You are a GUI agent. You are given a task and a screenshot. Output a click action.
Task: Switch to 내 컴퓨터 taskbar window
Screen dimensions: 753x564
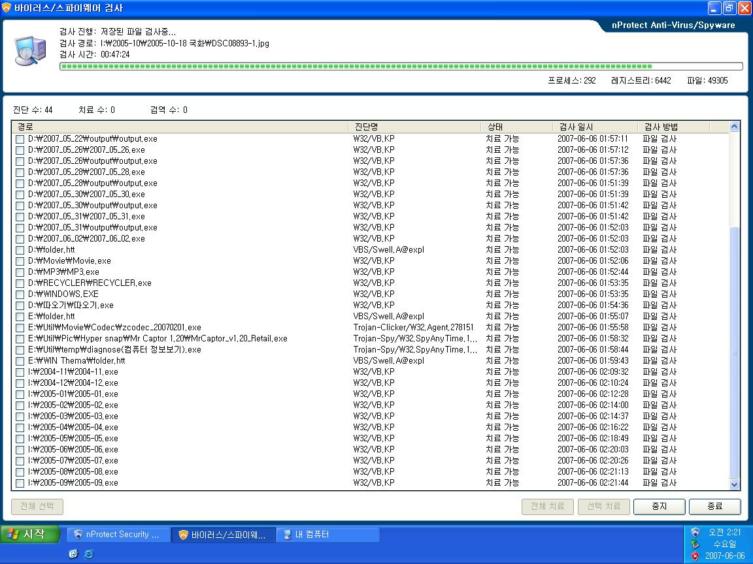(x=328, y=534)
